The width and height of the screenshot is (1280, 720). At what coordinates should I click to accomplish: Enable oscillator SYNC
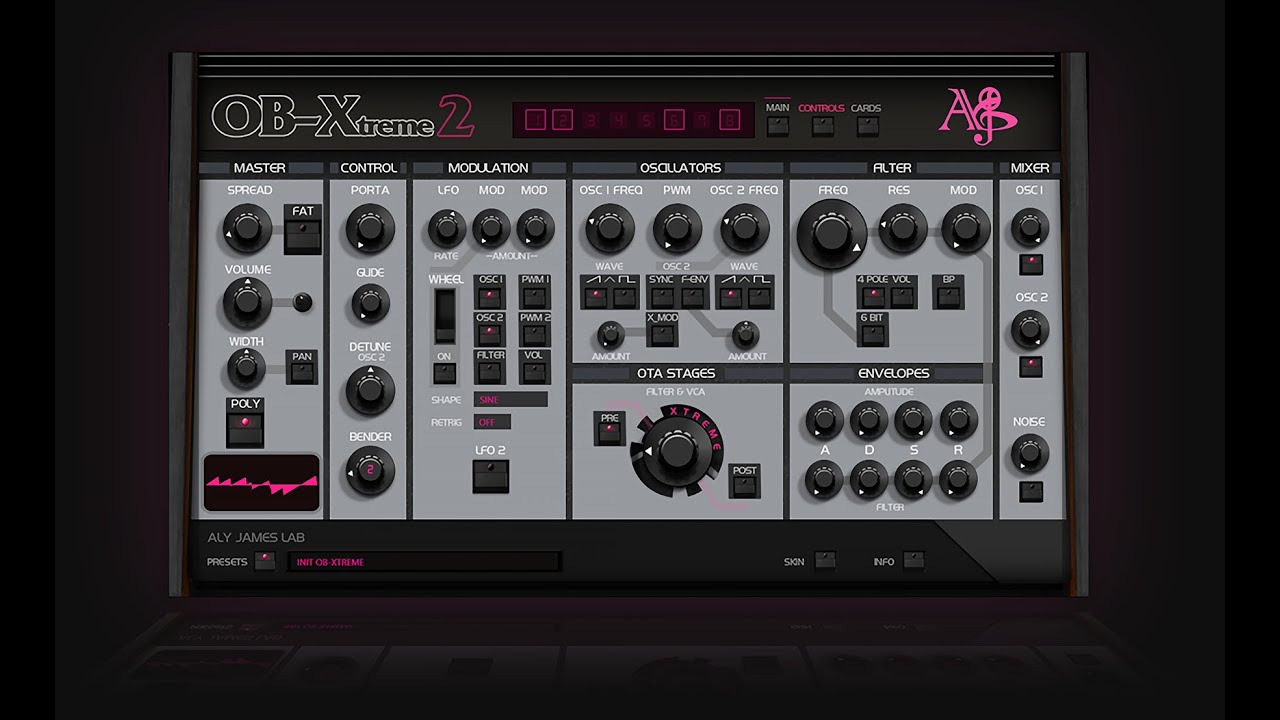[661, 296]
